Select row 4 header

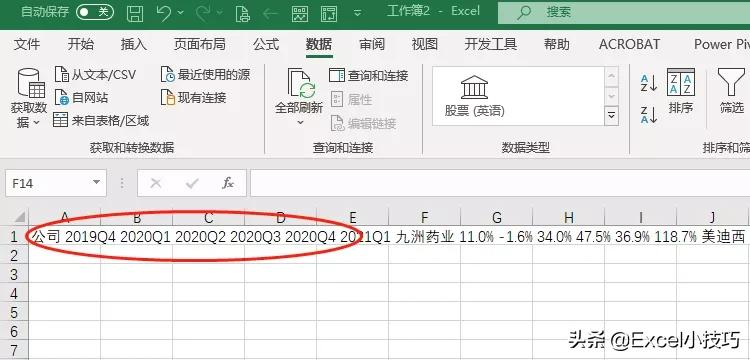click(x=14, y=293)
